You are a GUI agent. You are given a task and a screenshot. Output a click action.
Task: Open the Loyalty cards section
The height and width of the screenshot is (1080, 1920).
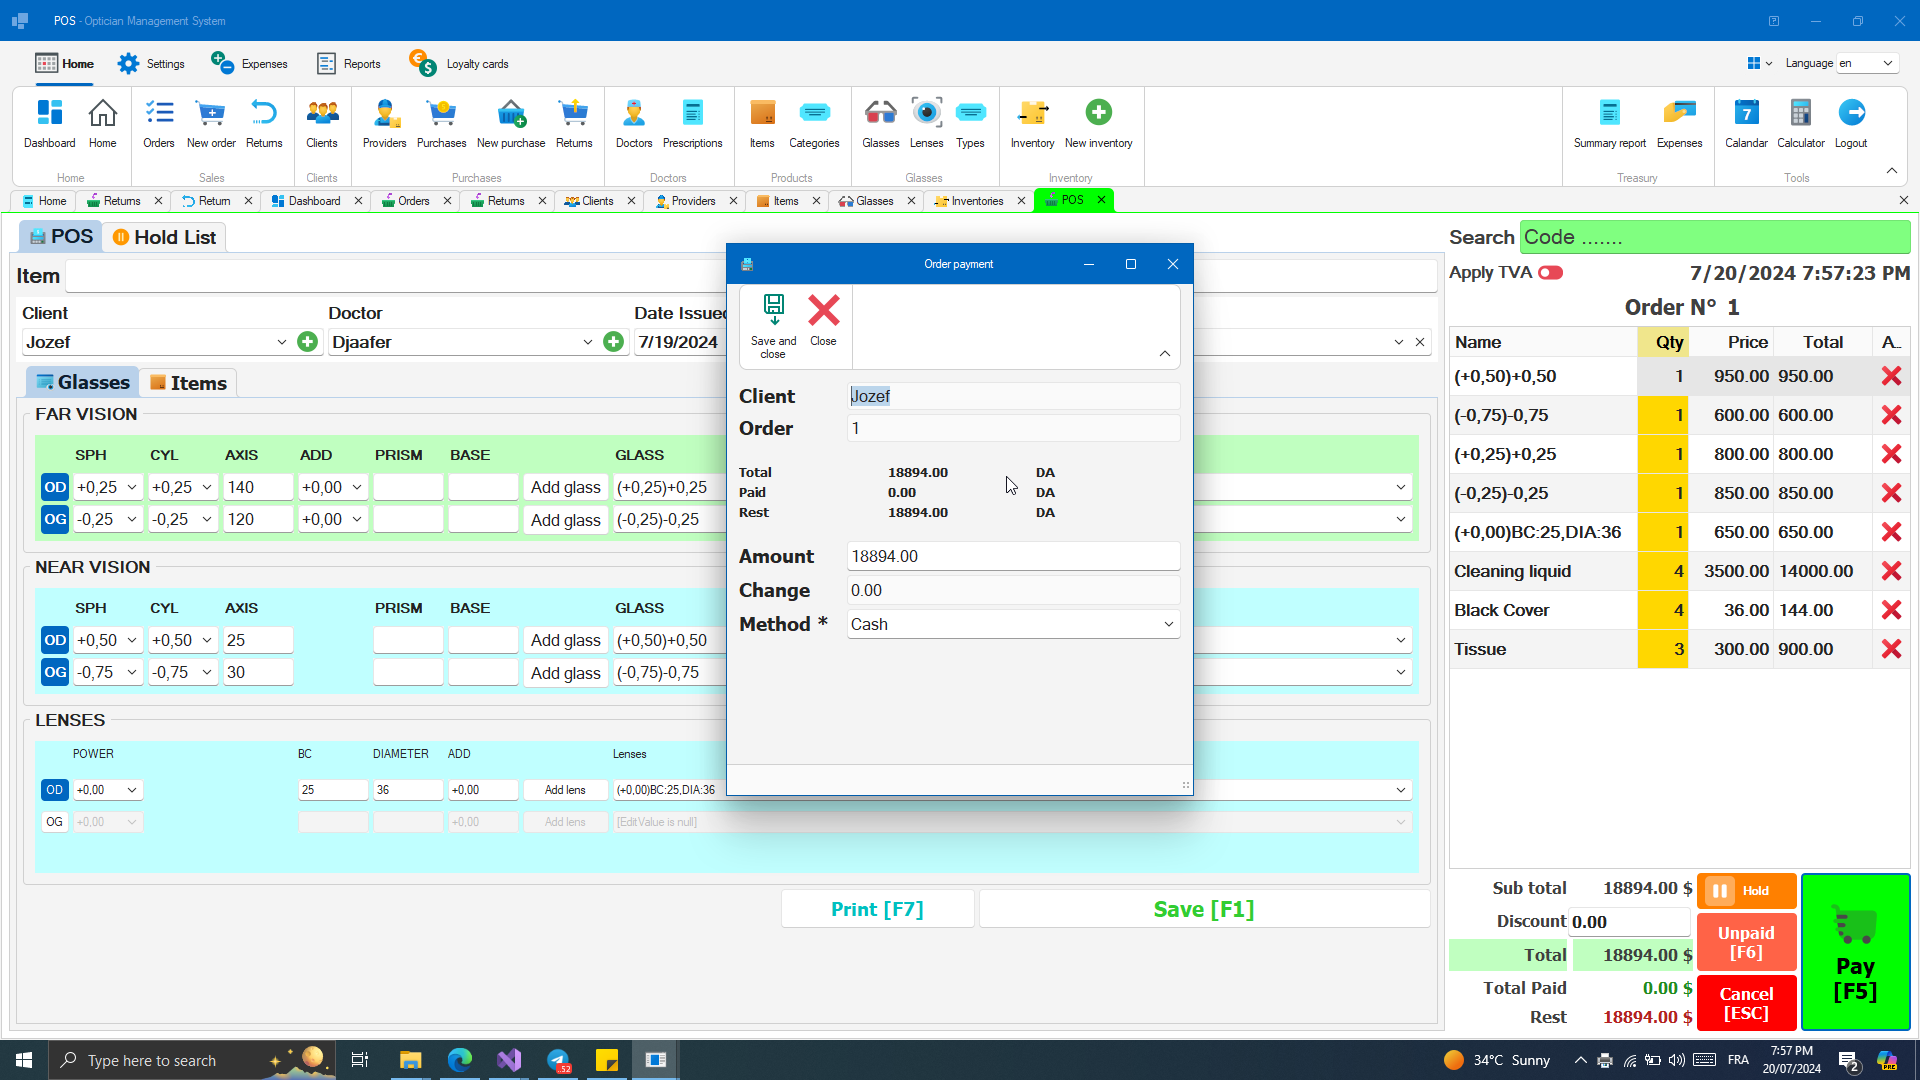(x=458, y=63)
